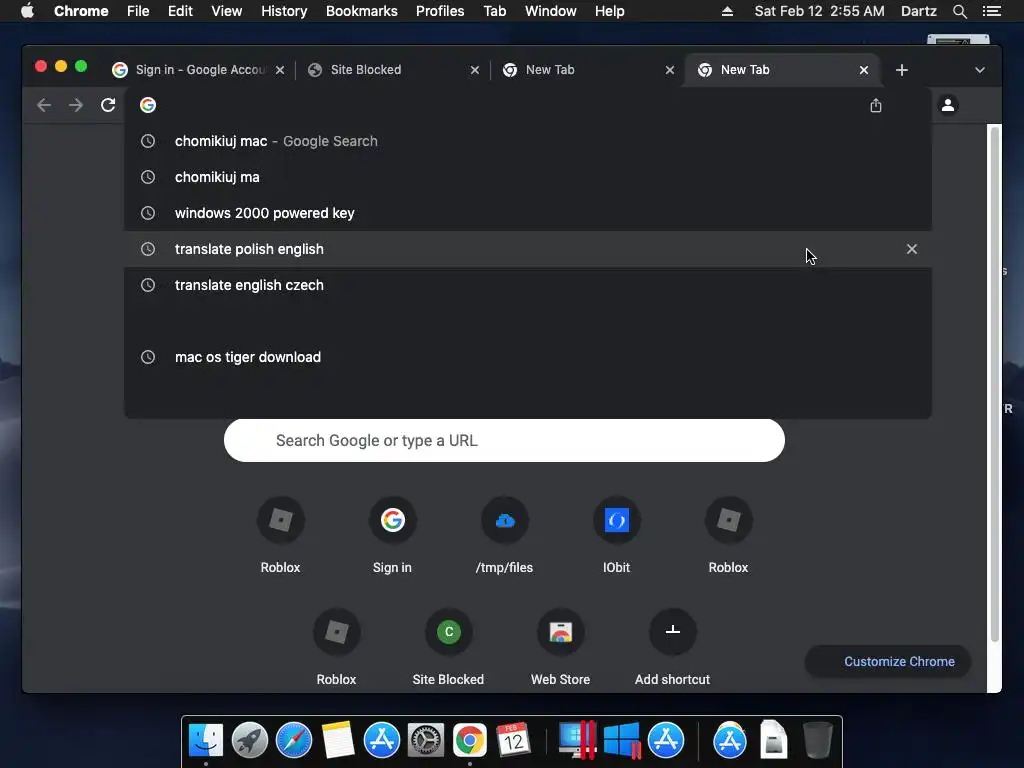Open a new tab with the plus button
Image resolution: width=1024 pixels, height=768 pixels.
(902, 70)
